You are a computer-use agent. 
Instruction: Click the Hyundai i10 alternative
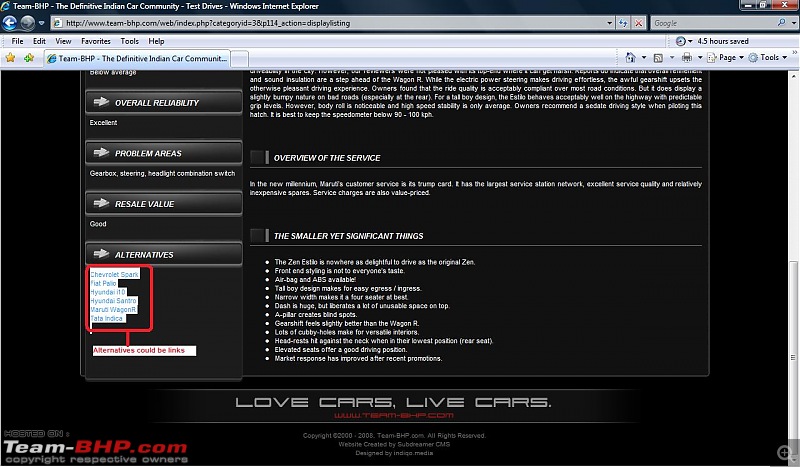coord(108,292)
